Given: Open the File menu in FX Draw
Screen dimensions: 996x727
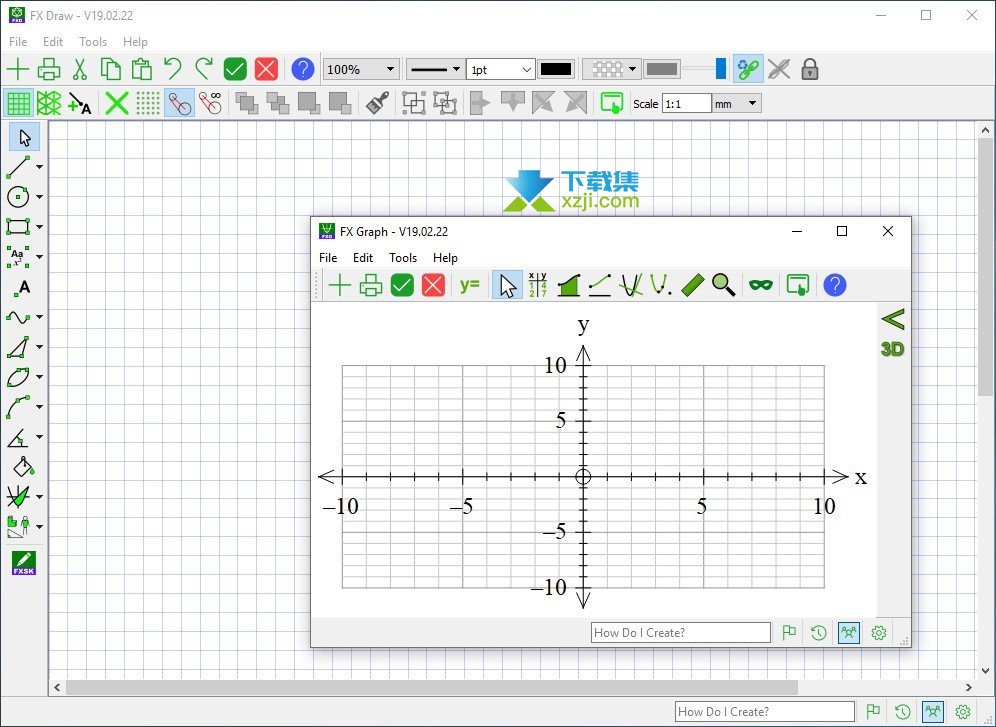Looking at the screenshot, I should pos(18,42).
